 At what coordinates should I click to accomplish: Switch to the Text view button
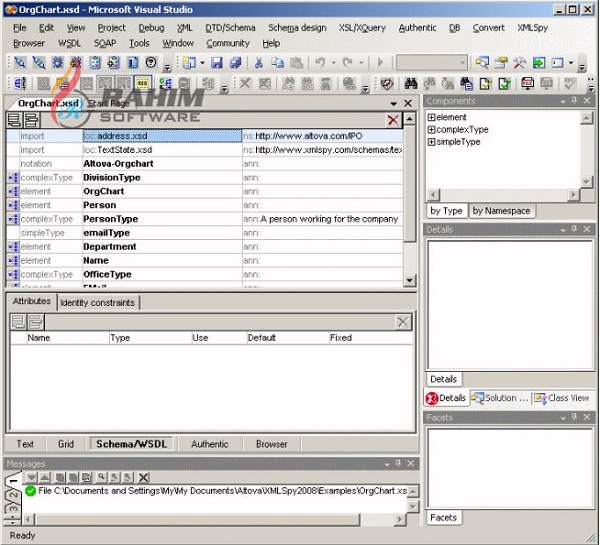25,444
